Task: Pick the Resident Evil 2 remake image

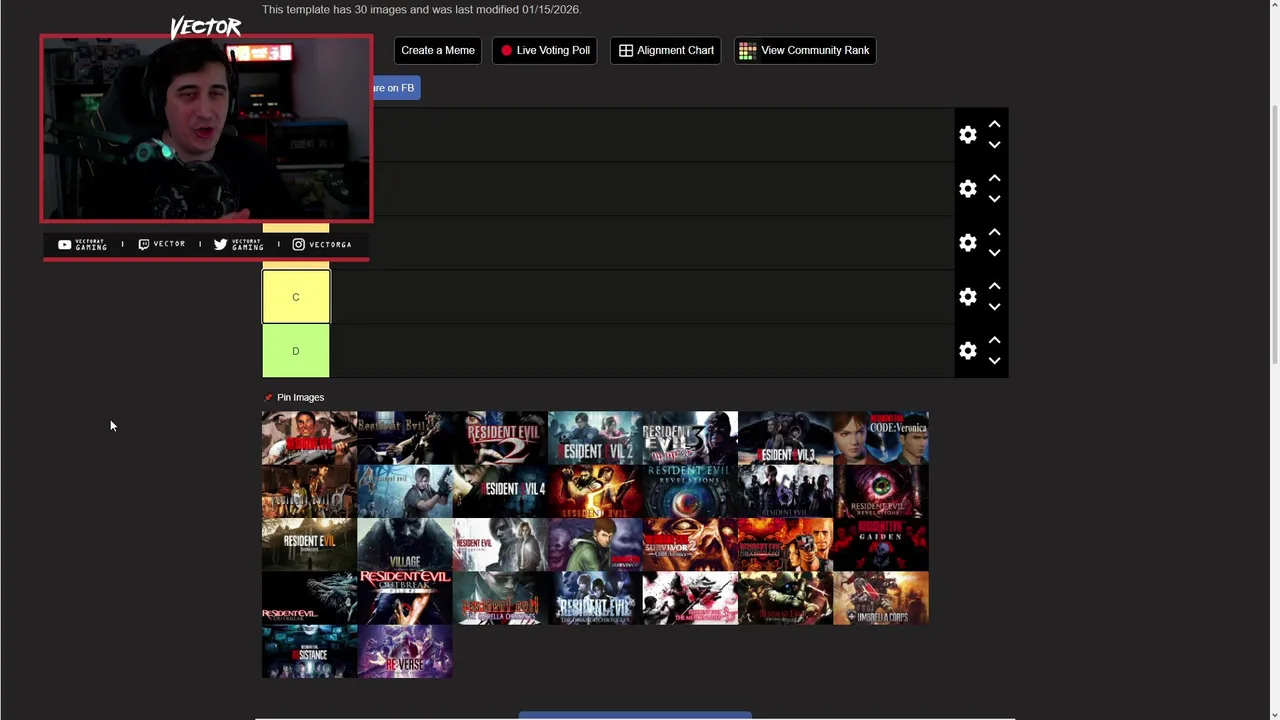Action: 595,438
